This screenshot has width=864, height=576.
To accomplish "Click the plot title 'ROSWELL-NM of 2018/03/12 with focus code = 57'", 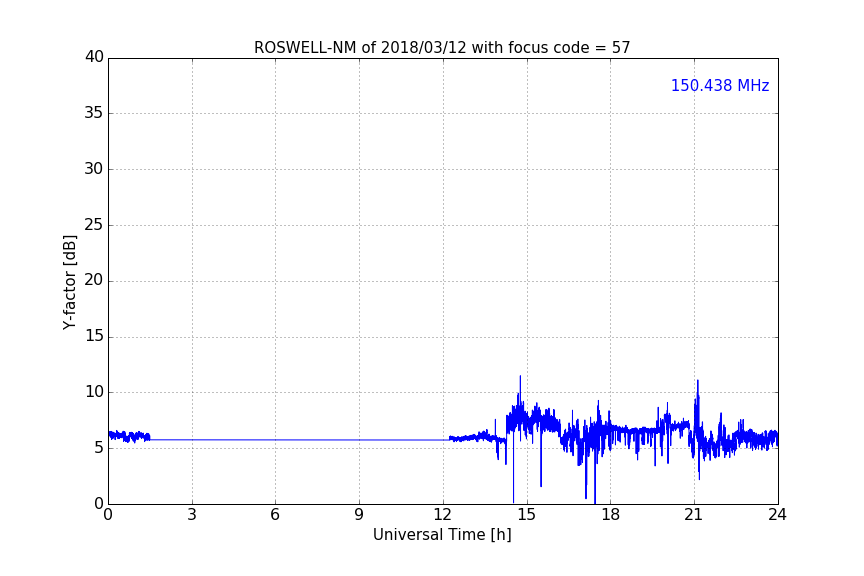I will [442, 48].
